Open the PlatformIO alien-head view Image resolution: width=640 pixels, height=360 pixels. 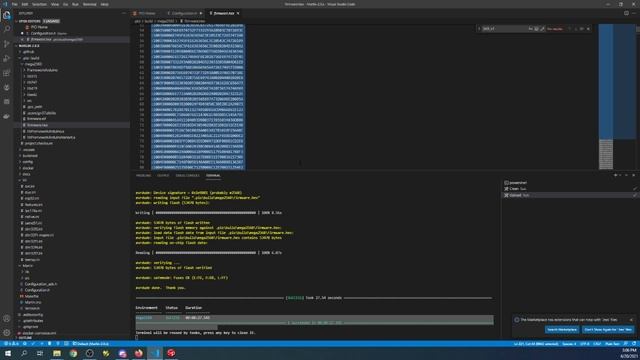pos(7,87)
